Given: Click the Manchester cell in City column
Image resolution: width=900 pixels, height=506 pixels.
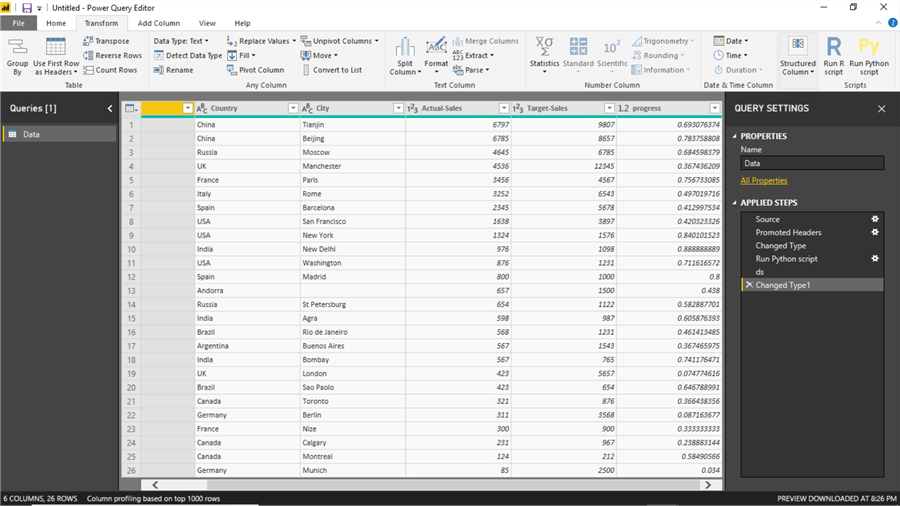Looking at the screenshot, I should tap(352, 166).
